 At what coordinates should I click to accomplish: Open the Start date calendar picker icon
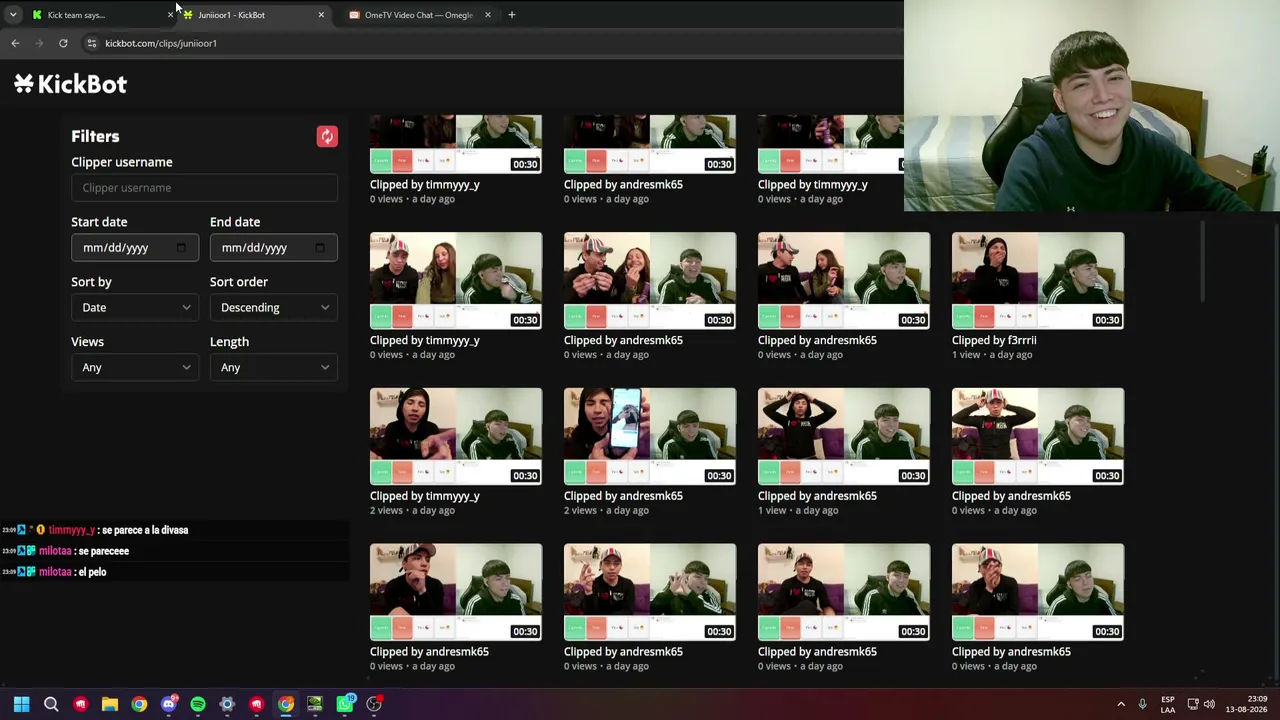pyautogui.click(x=181, y=248)
